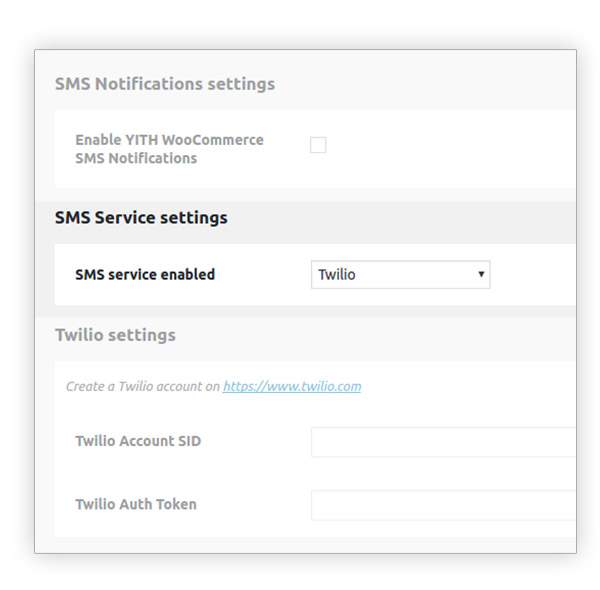The height and width of the screenshot is (590, 600).
Task: Select the 'SMS Notifications settings' heading
Action: tap(165, 84)
